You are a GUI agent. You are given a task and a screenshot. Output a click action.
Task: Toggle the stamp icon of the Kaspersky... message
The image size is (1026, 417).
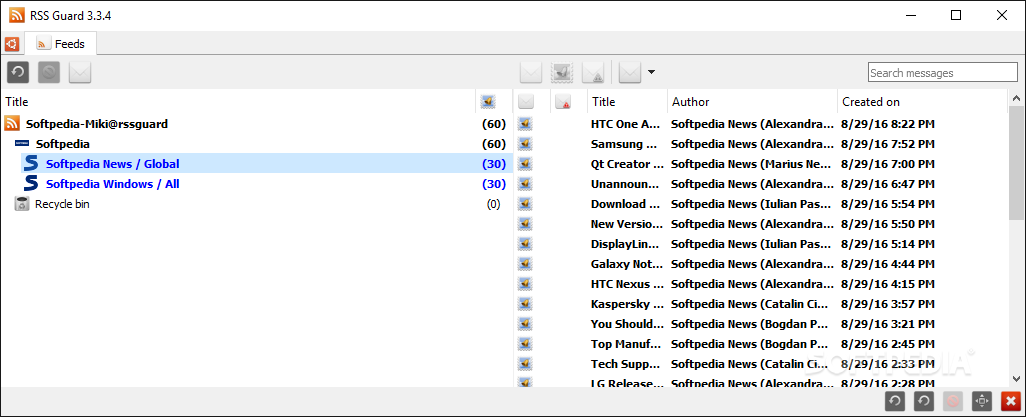point(524,304)
